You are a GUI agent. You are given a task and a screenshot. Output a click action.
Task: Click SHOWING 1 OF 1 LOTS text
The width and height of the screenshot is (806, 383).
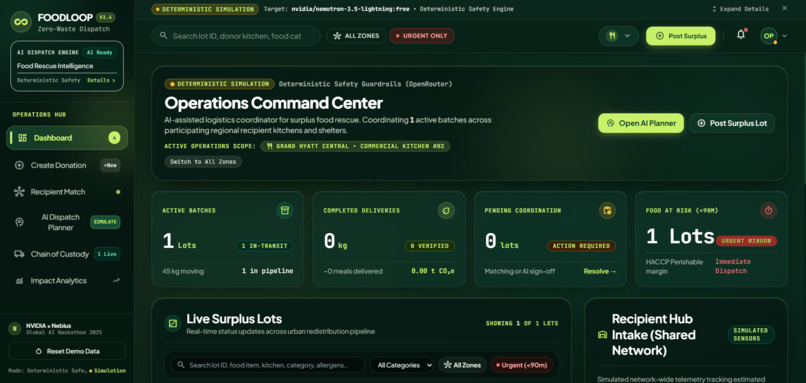point(522,323)
